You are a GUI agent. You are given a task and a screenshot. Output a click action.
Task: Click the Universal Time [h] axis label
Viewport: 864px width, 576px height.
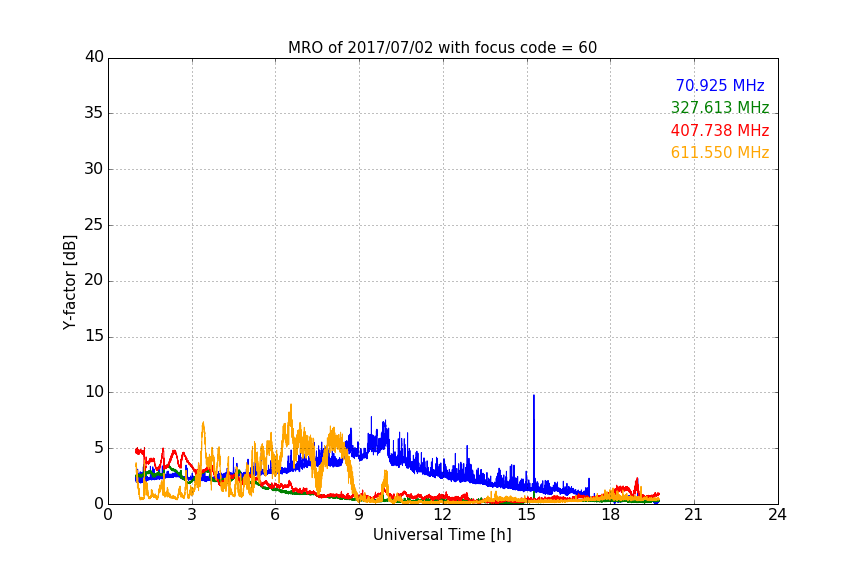click(442, 535)
